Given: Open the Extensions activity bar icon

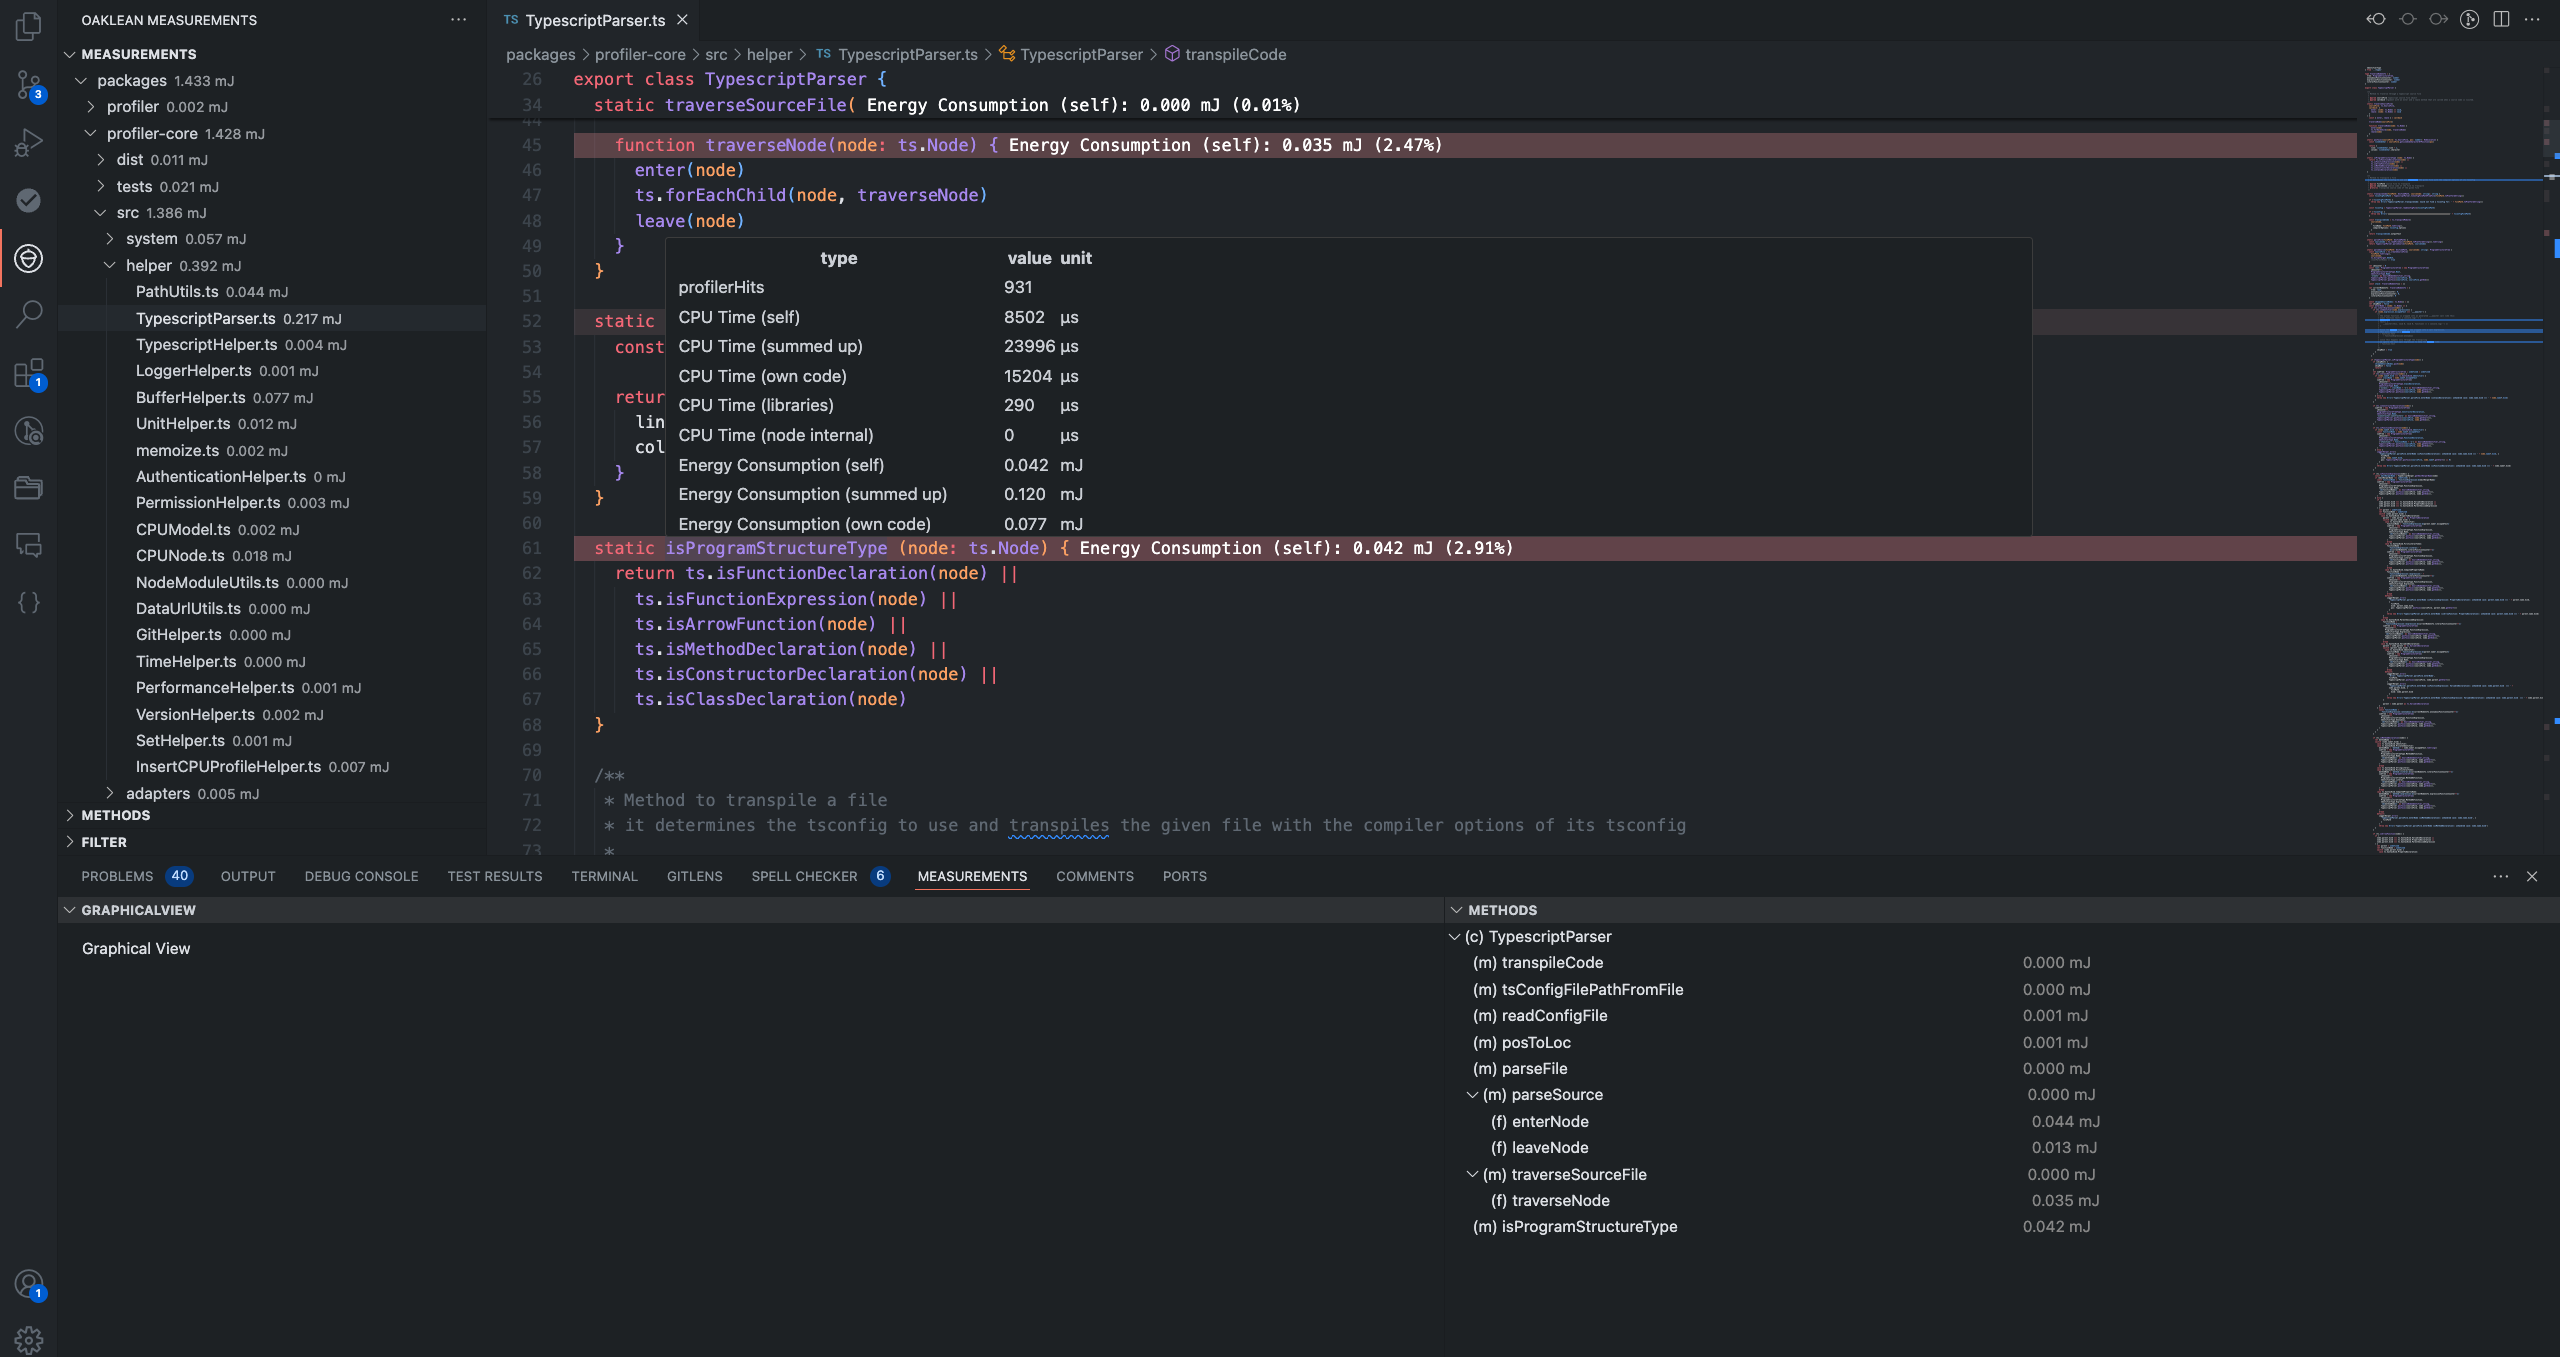Looking at the screenshot, I should [x=28, y=374].
